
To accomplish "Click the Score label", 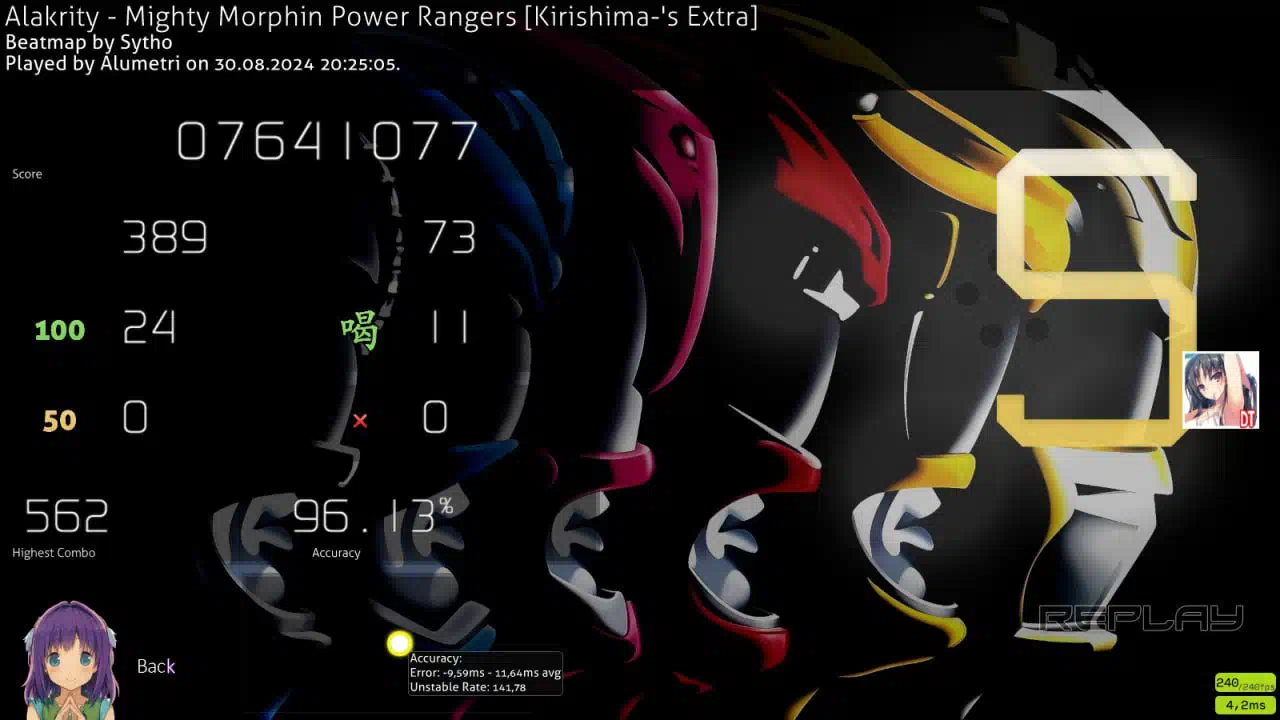I will pyautogui.click(x=27, y=174).
